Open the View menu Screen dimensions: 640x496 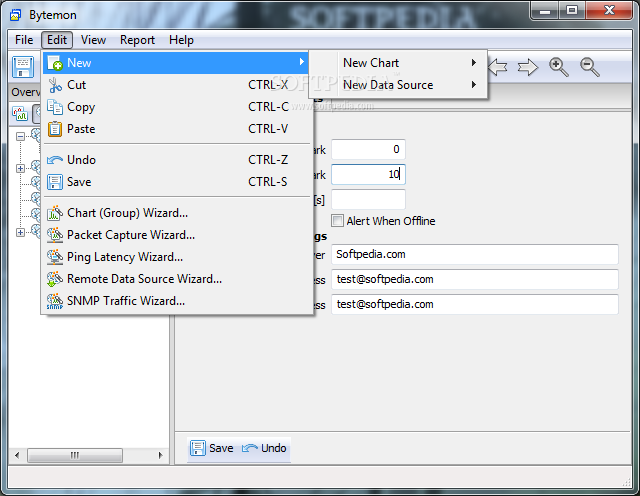pyautogui.click(x=93, y=40)
